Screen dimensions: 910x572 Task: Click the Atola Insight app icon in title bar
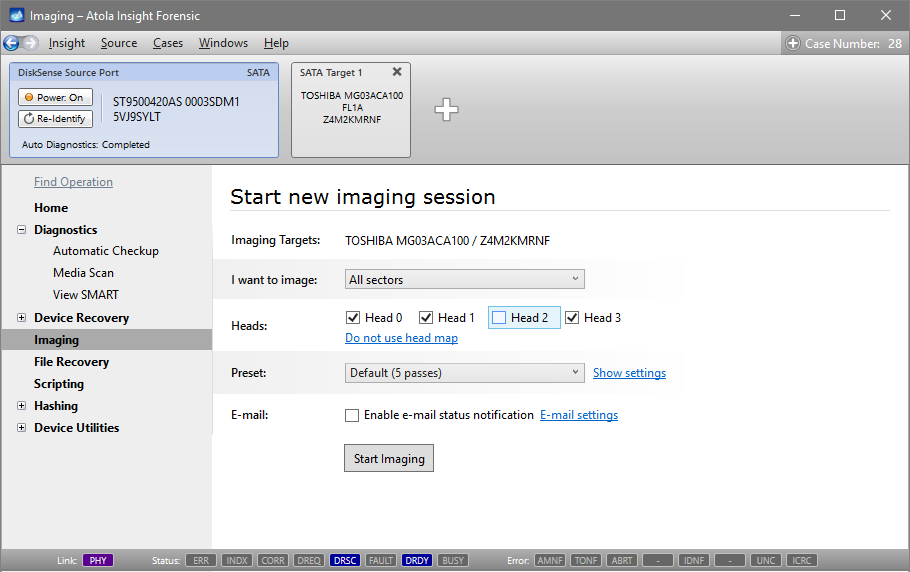coord(17,16)
